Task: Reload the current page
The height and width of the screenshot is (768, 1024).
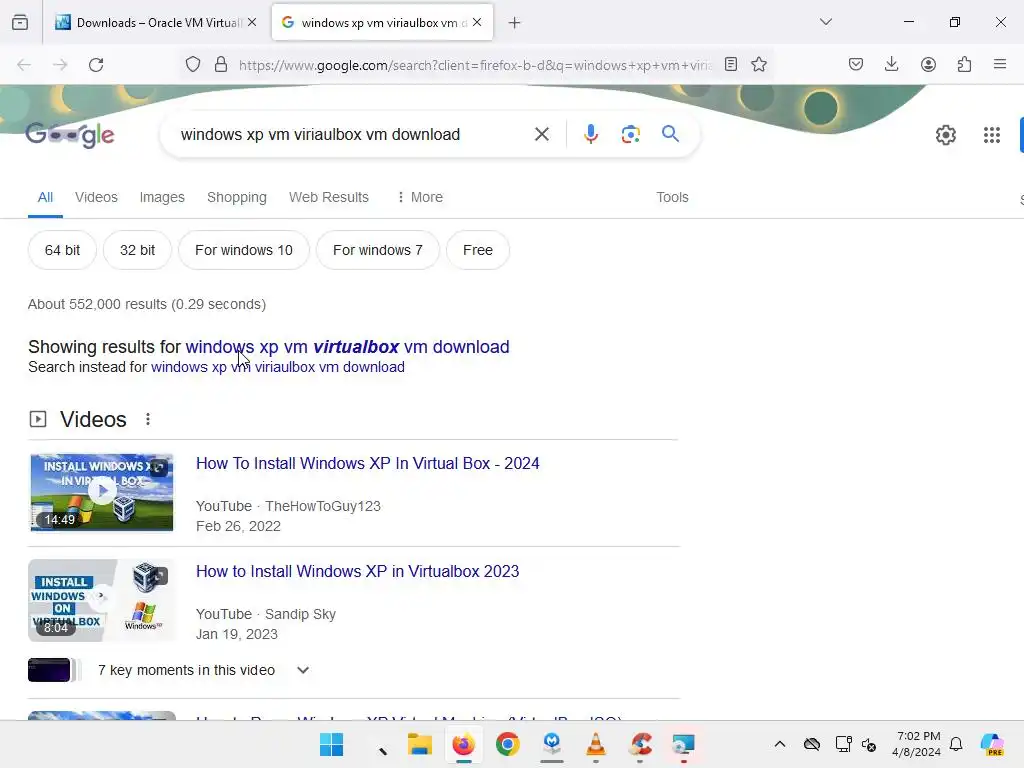Action: tap(96, 65)
